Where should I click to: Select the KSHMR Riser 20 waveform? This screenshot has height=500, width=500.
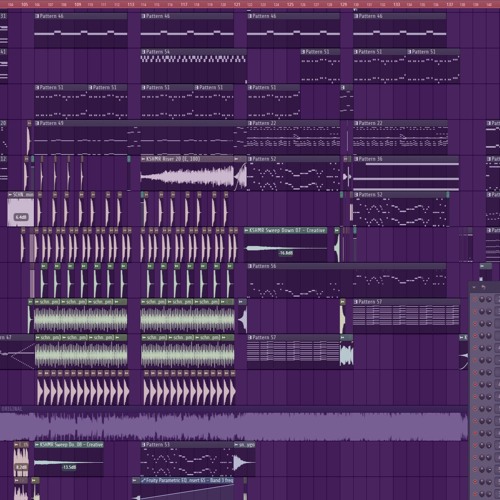click(188, 176)
